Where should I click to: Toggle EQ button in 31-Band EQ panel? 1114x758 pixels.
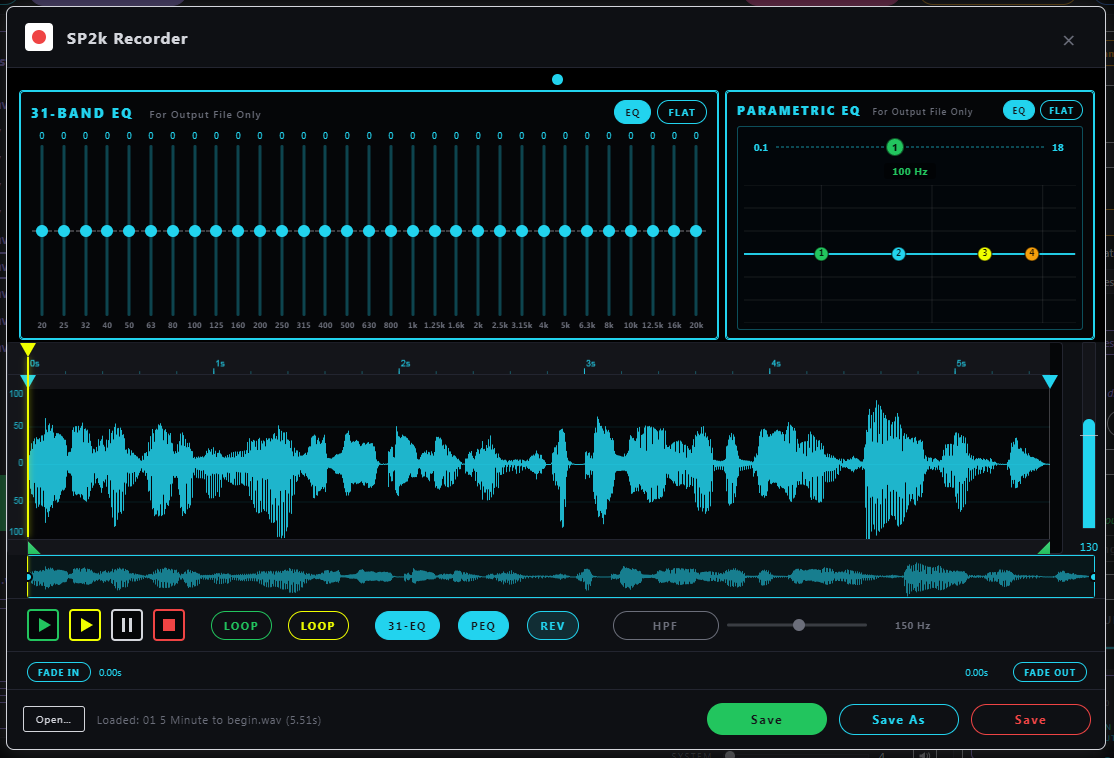(632, 112)
